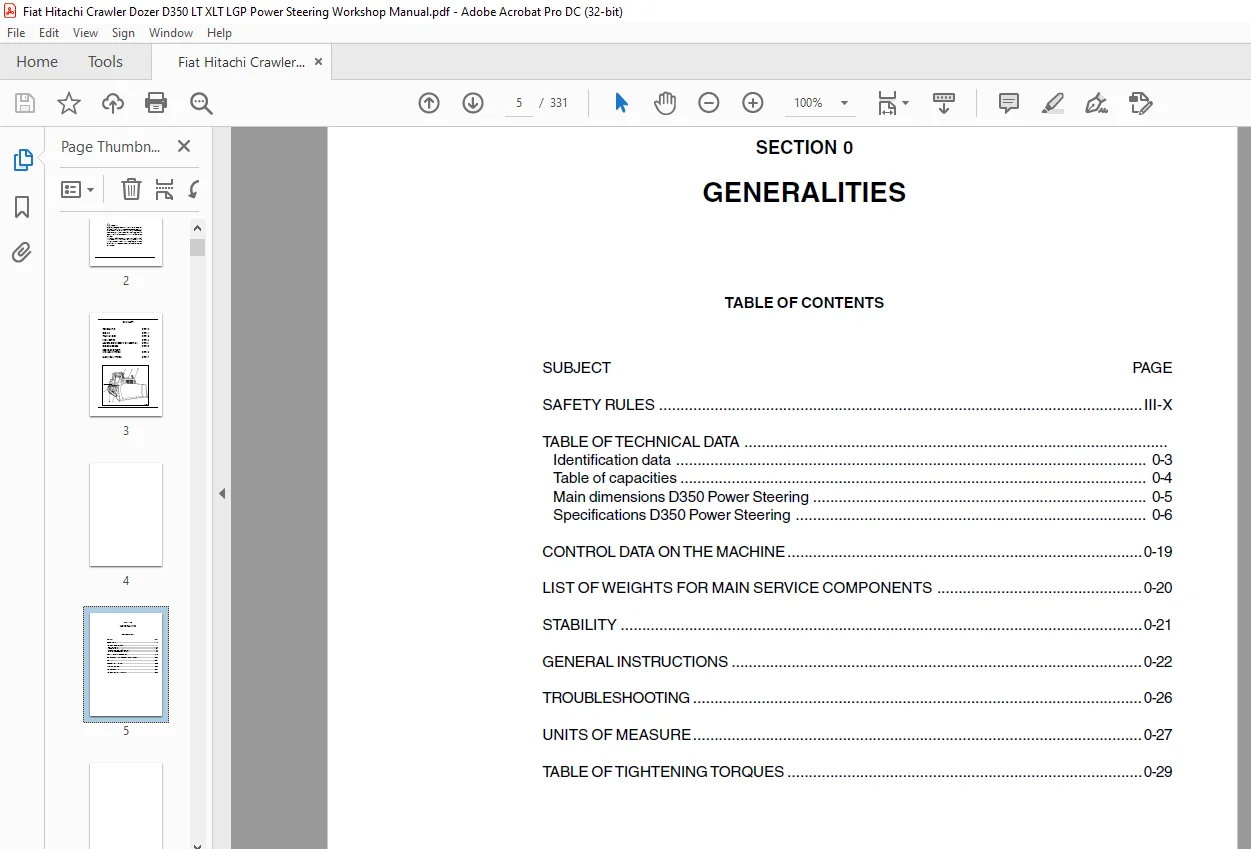This screenshot has height=849, width=1251.
Task: Open the Window menu
Action: pyautogui.click(x=171, y=33)
